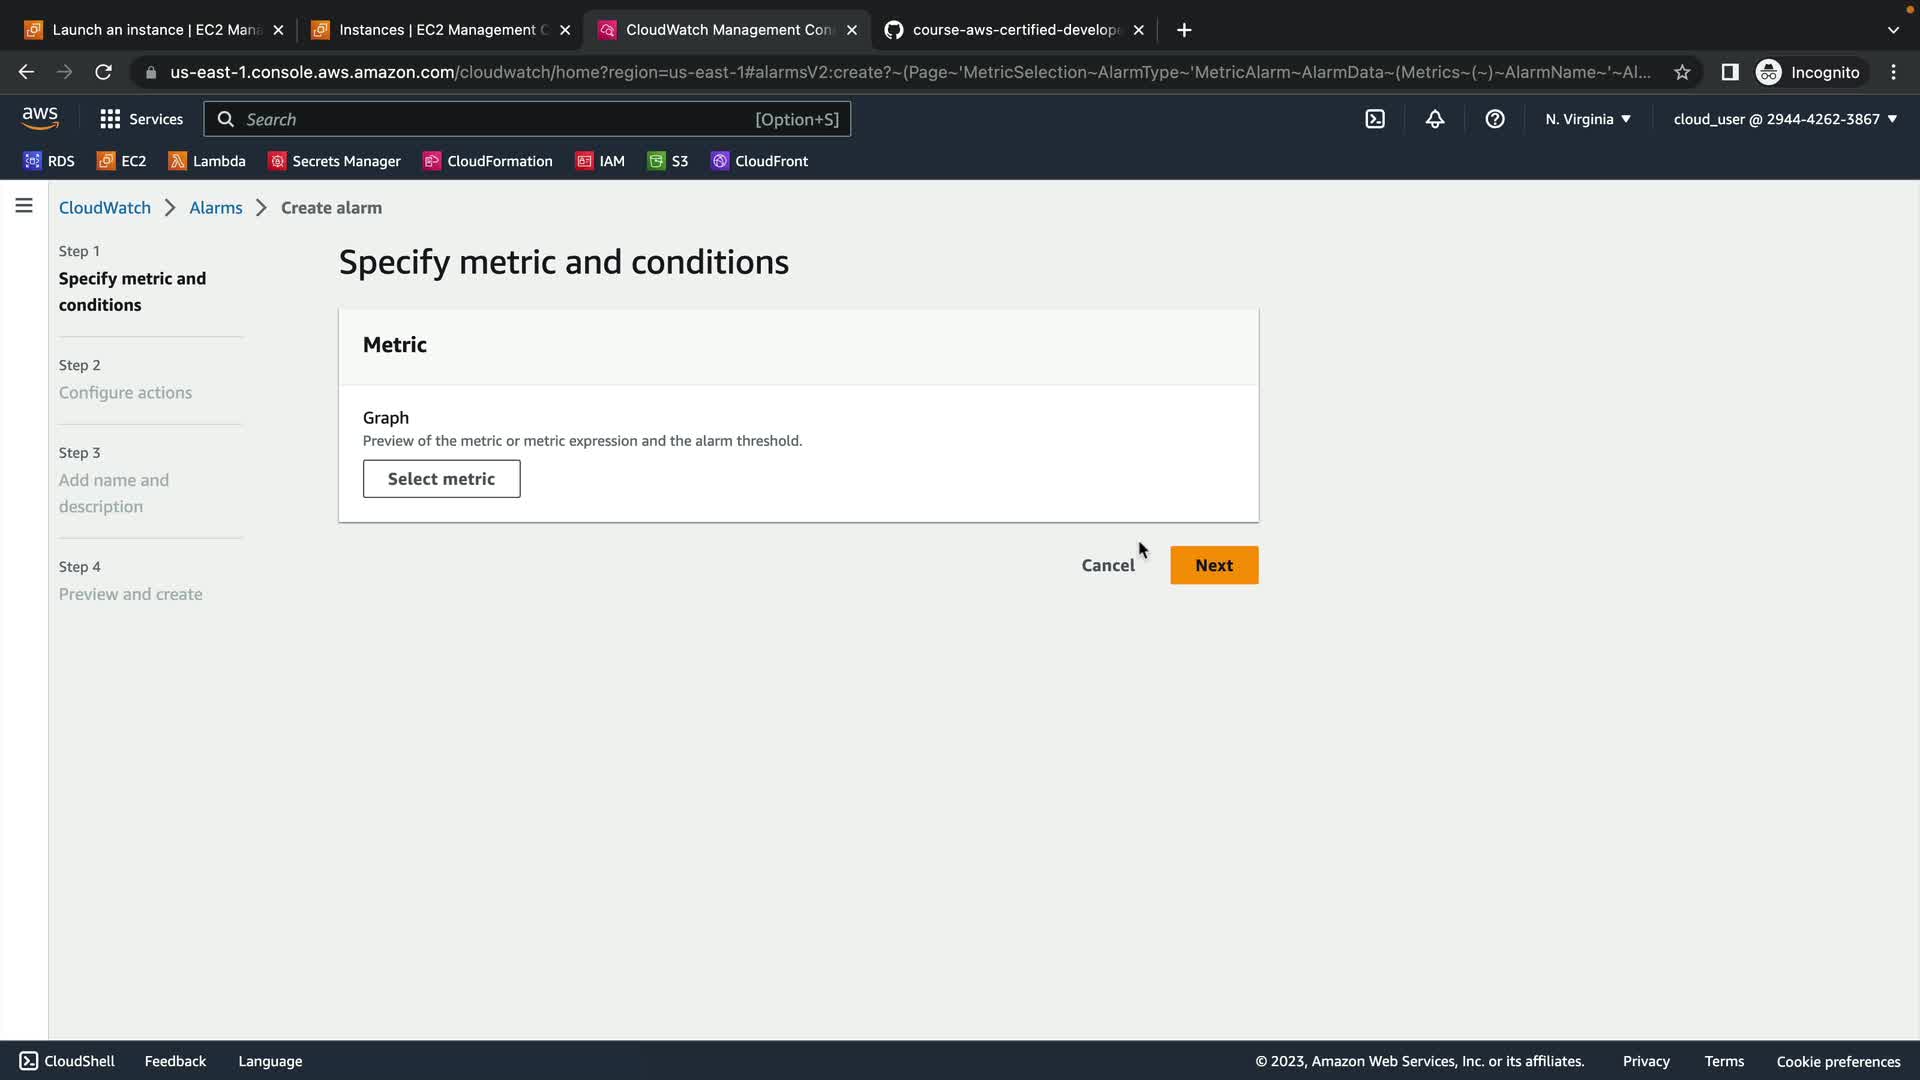Click the orange Next button
The image size is (1920, 1080).
click(x=1214, y=565)
